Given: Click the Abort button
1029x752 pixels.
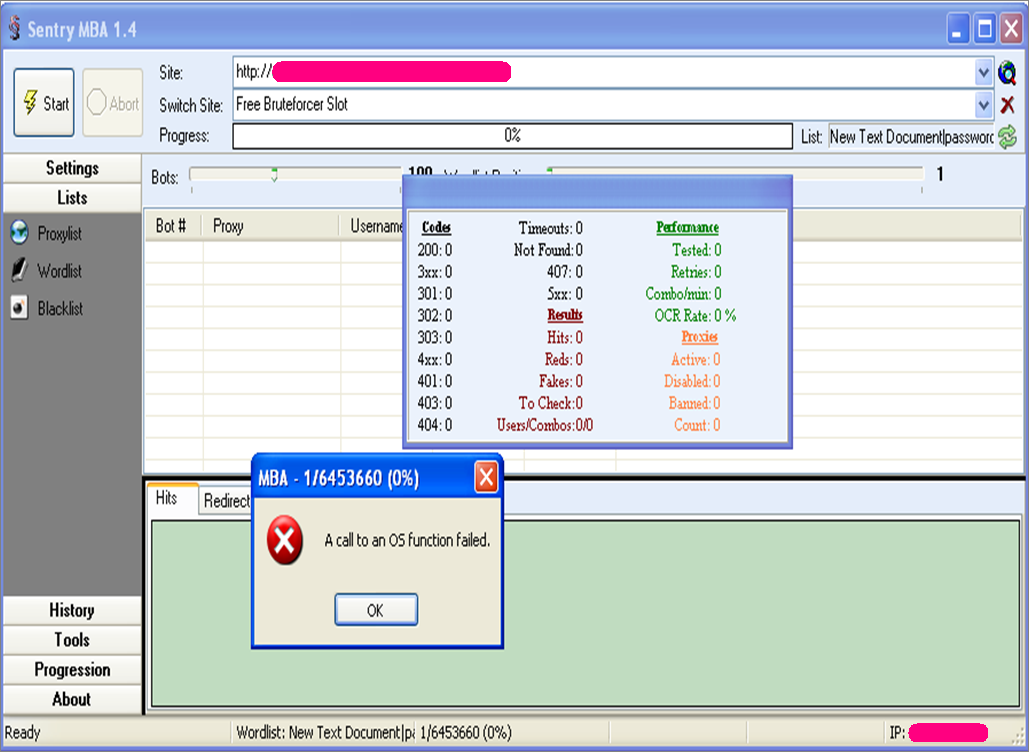Looking at the screenshot, I should click(x=113, y=102).
